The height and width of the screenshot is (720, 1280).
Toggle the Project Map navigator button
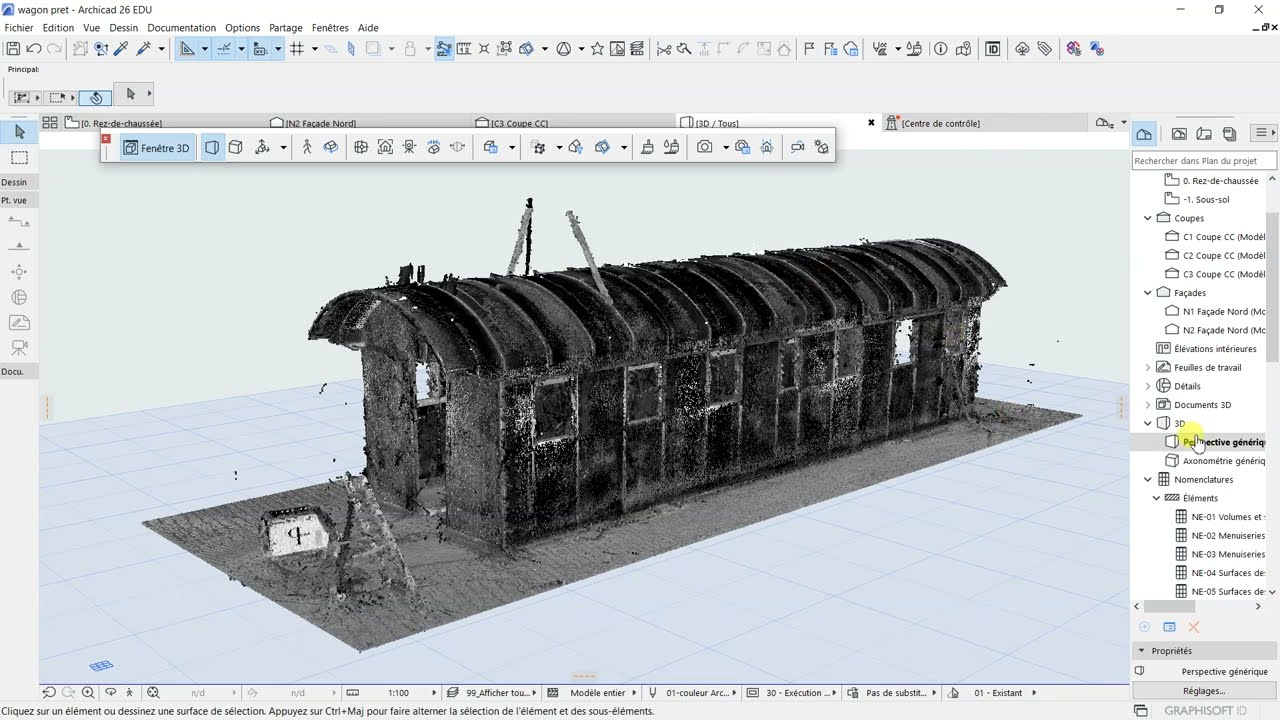[1144, 133]
